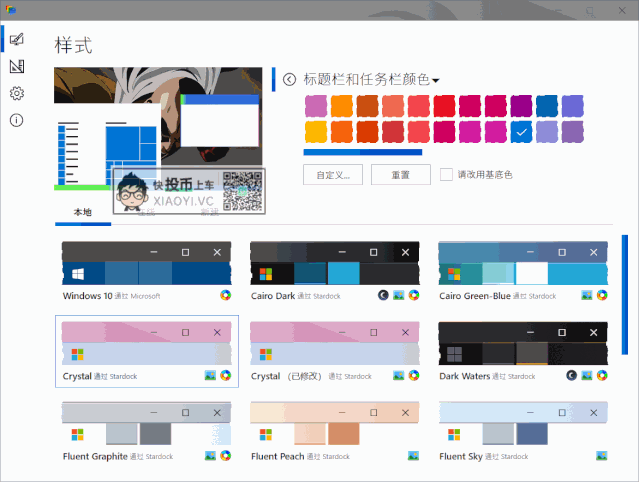Click the Crystal style name label
This screenshot has width=639, height=482.
pyautogui.click(x=77, y=376)
